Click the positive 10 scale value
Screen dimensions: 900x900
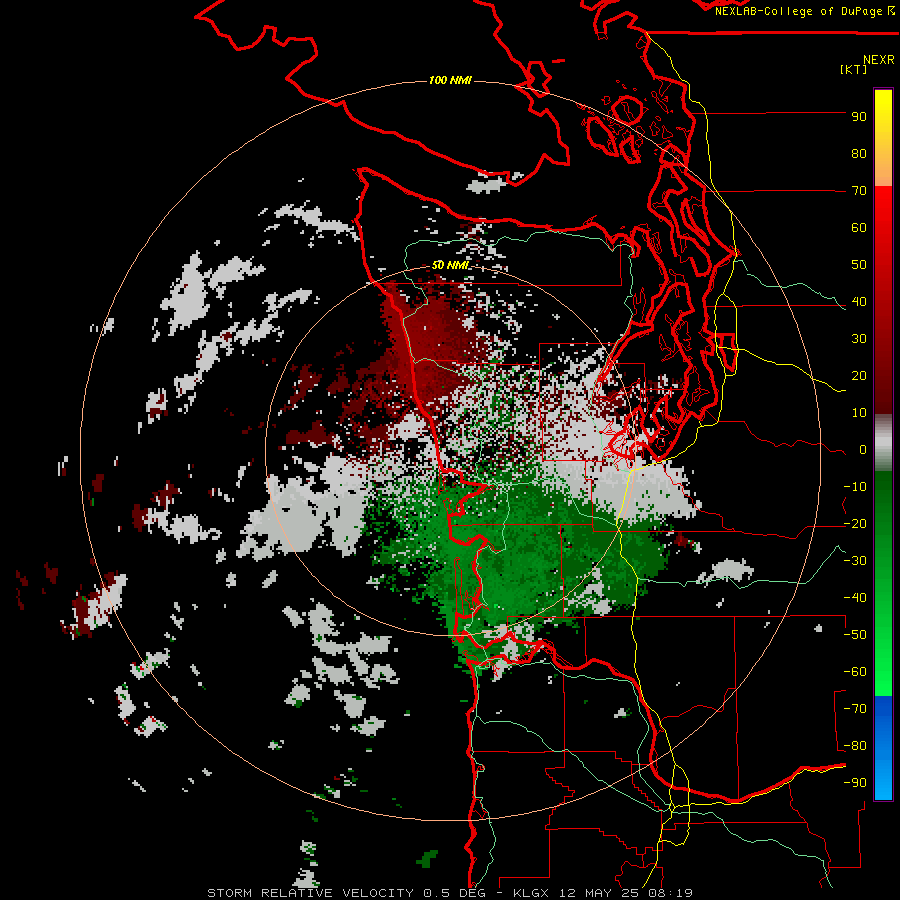pos(859,413)
